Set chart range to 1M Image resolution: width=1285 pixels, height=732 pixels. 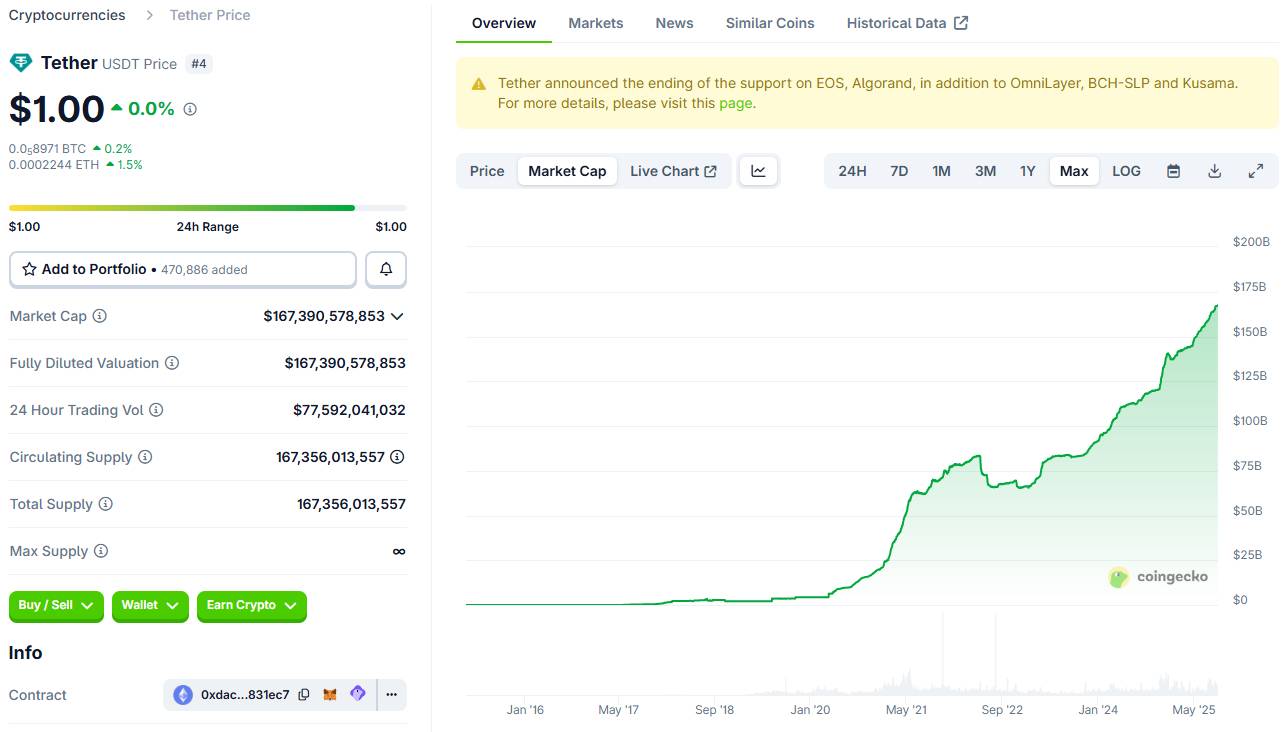pyautogui.click(x=941, y=171)
